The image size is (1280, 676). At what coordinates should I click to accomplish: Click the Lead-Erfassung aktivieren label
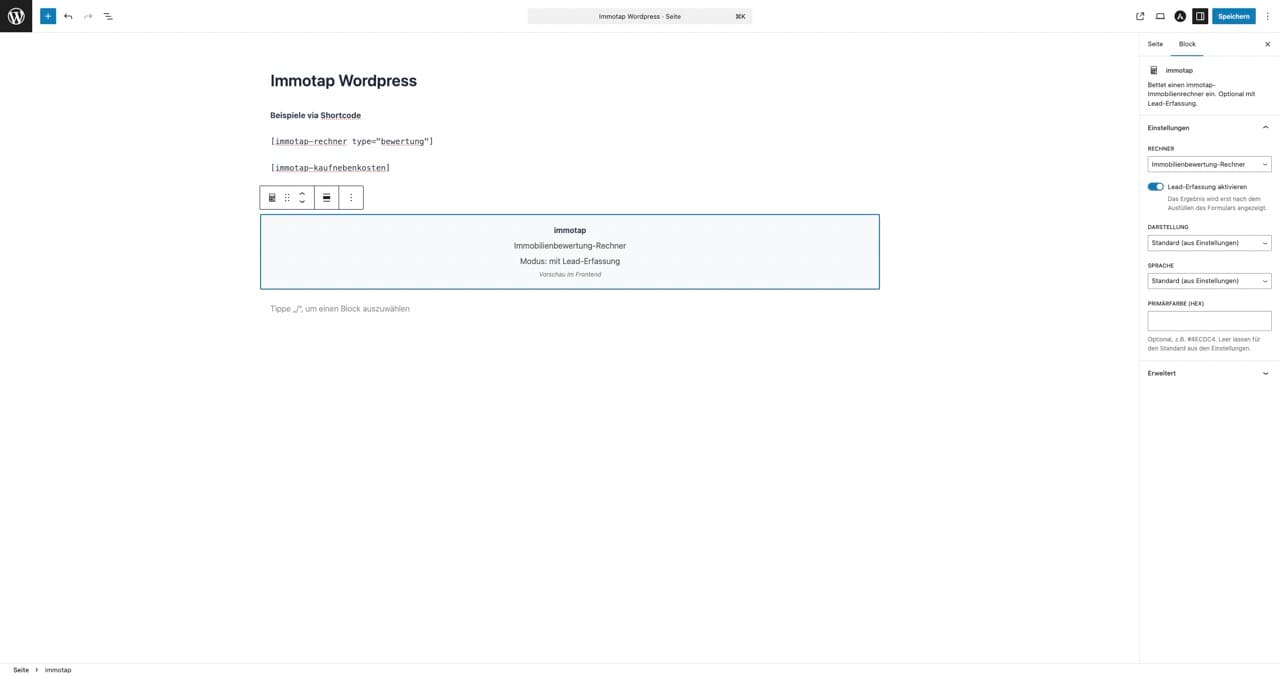[1207, 187]
